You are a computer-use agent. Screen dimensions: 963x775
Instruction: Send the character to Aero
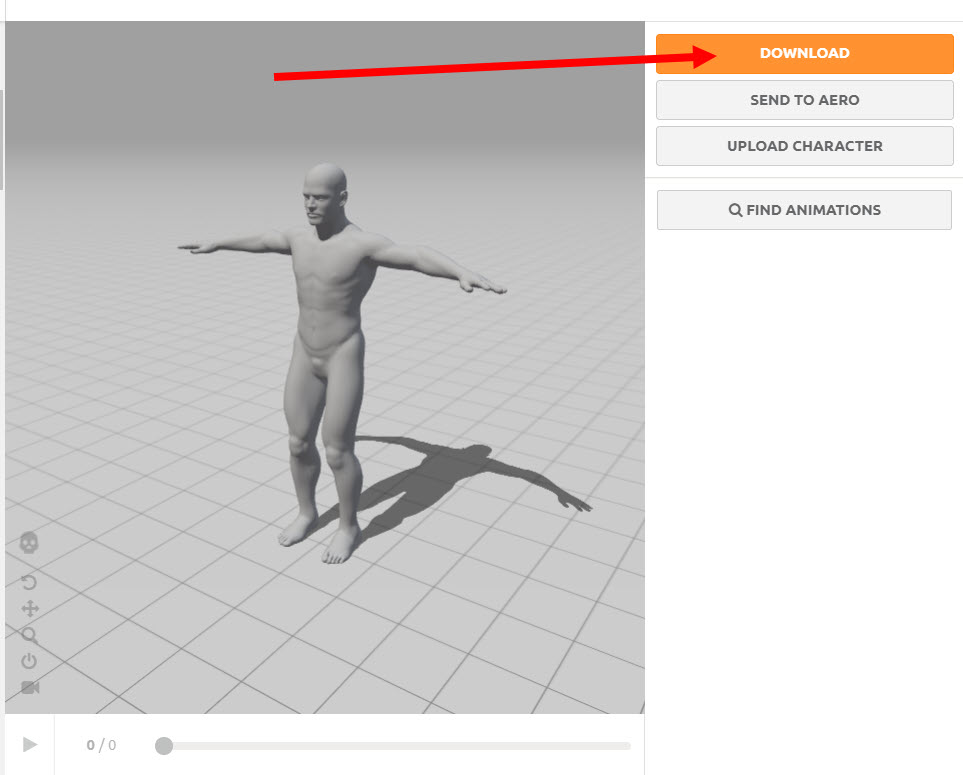[805, 100]
